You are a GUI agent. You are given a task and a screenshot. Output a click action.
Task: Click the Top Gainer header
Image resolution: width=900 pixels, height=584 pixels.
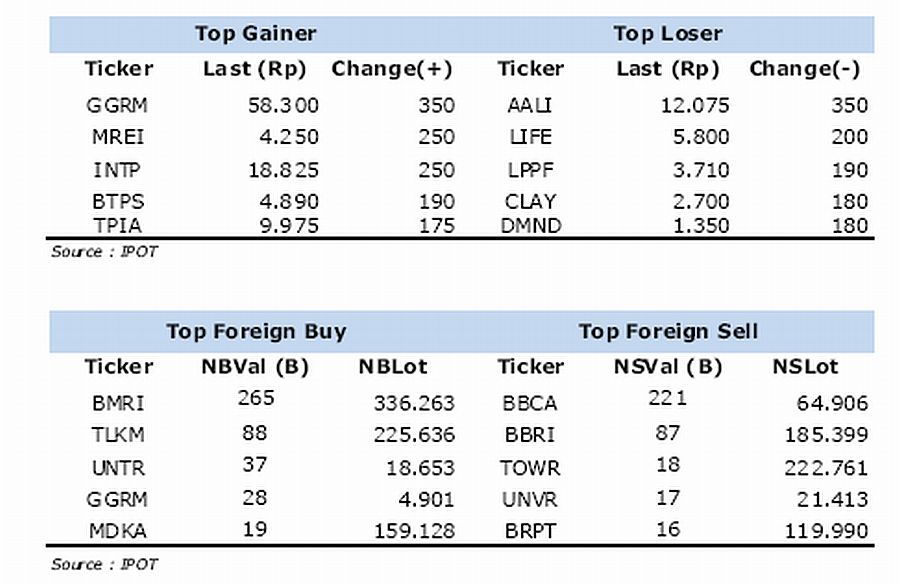[255, 33]
